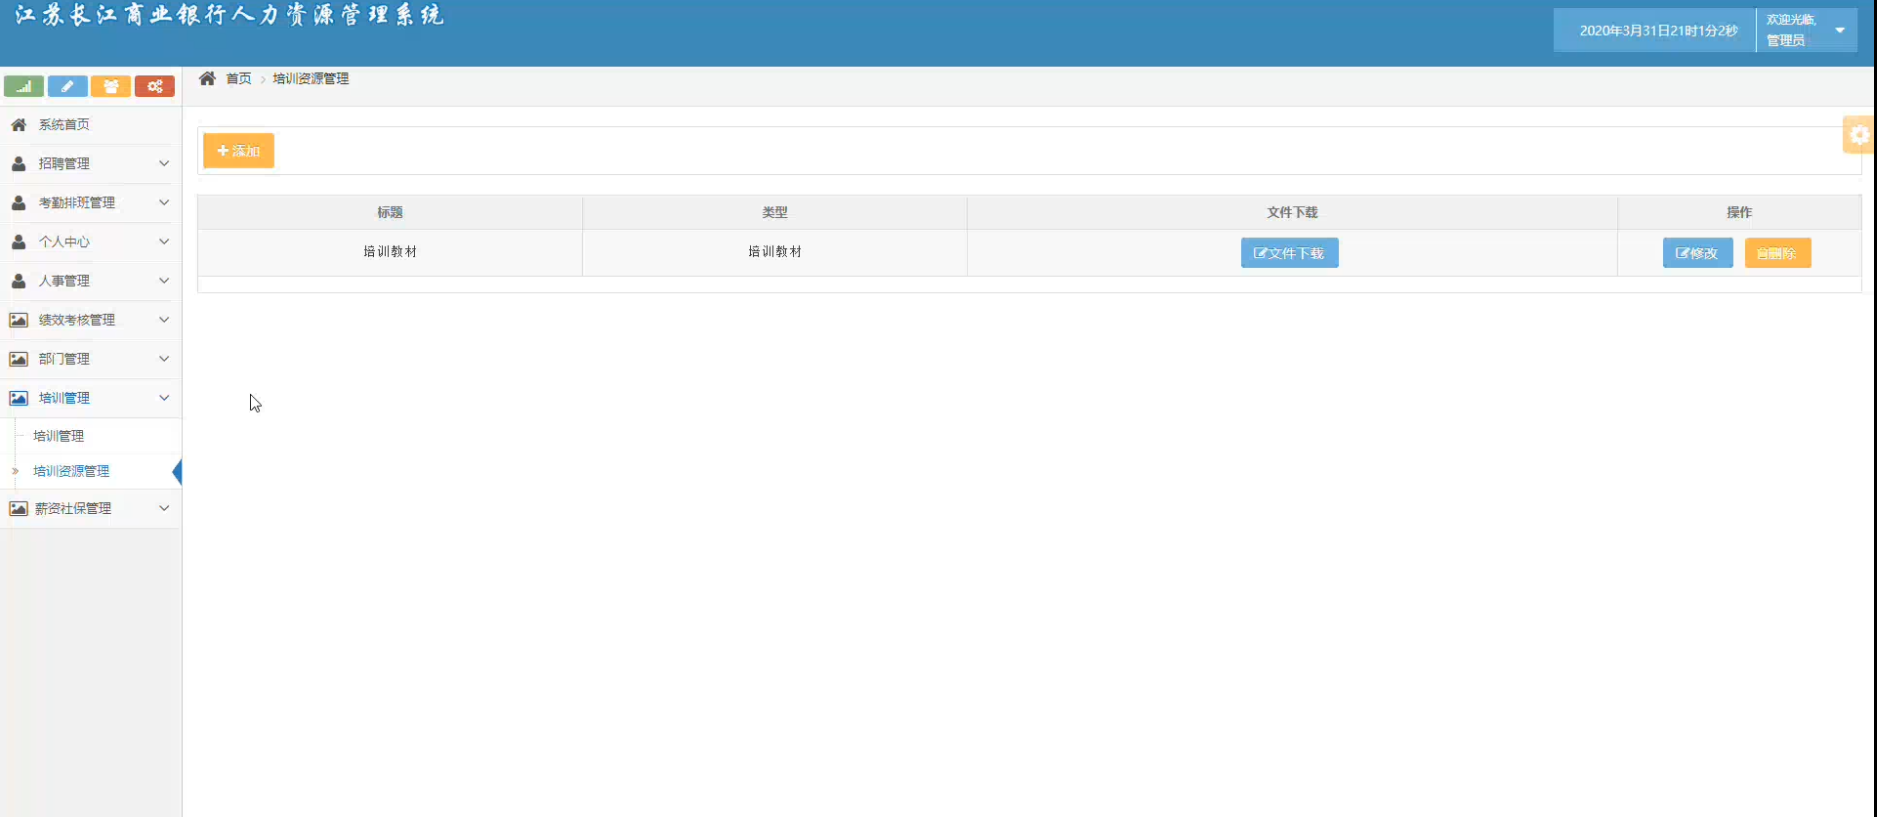Click the orange 添加 button

pos(238,151)
